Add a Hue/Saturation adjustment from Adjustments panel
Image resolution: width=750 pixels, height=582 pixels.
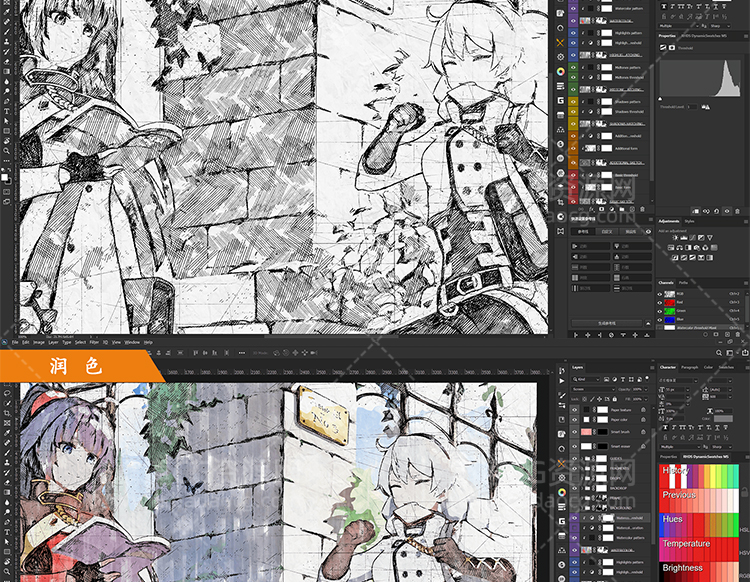[671, 247]
